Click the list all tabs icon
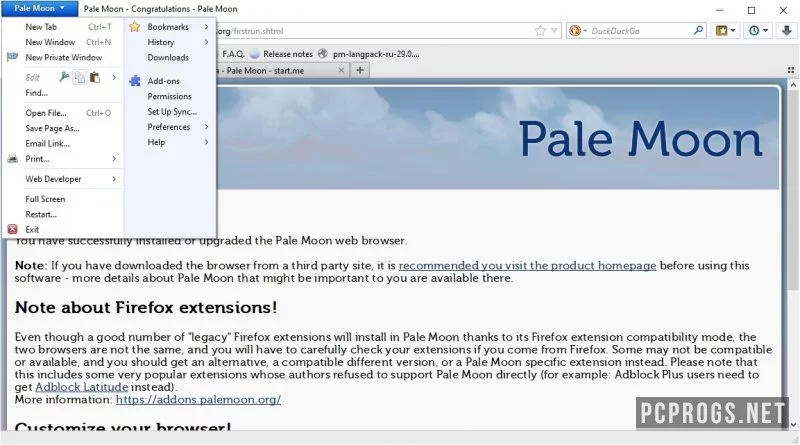Screen dimensions: 800x445 (791, 70)
